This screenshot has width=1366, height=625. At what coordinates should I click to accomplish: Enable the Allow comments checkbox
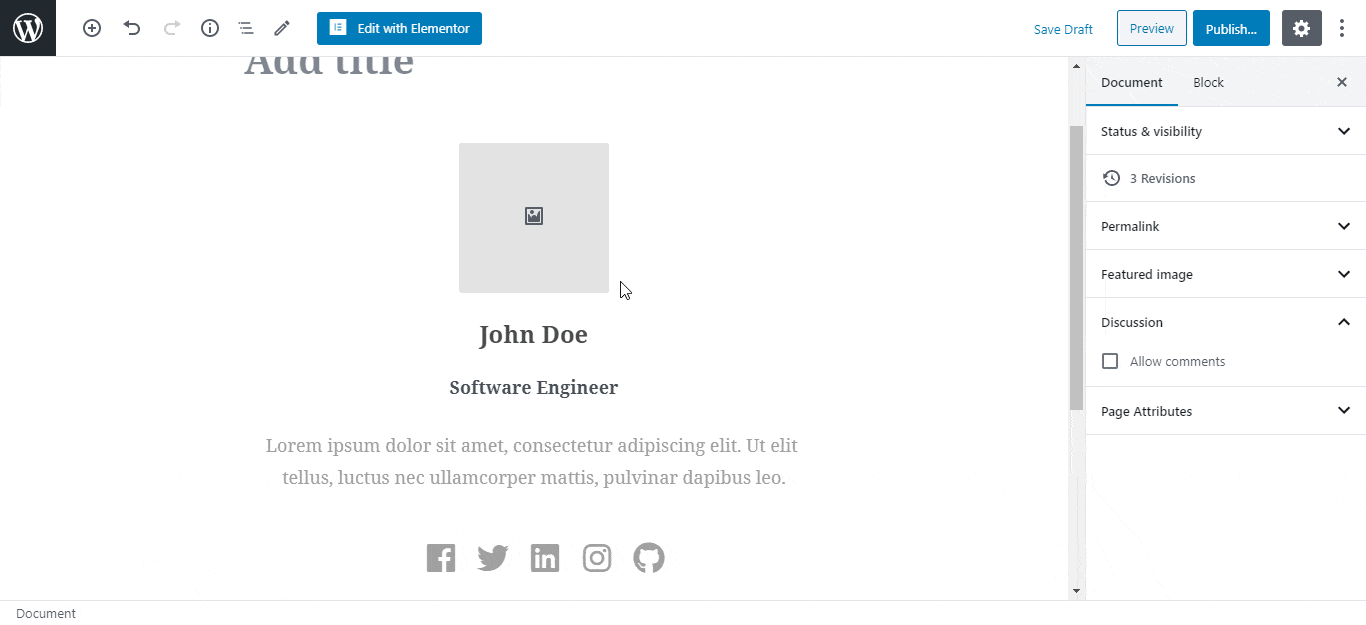pyautogui.click(x=1110, y=361)
